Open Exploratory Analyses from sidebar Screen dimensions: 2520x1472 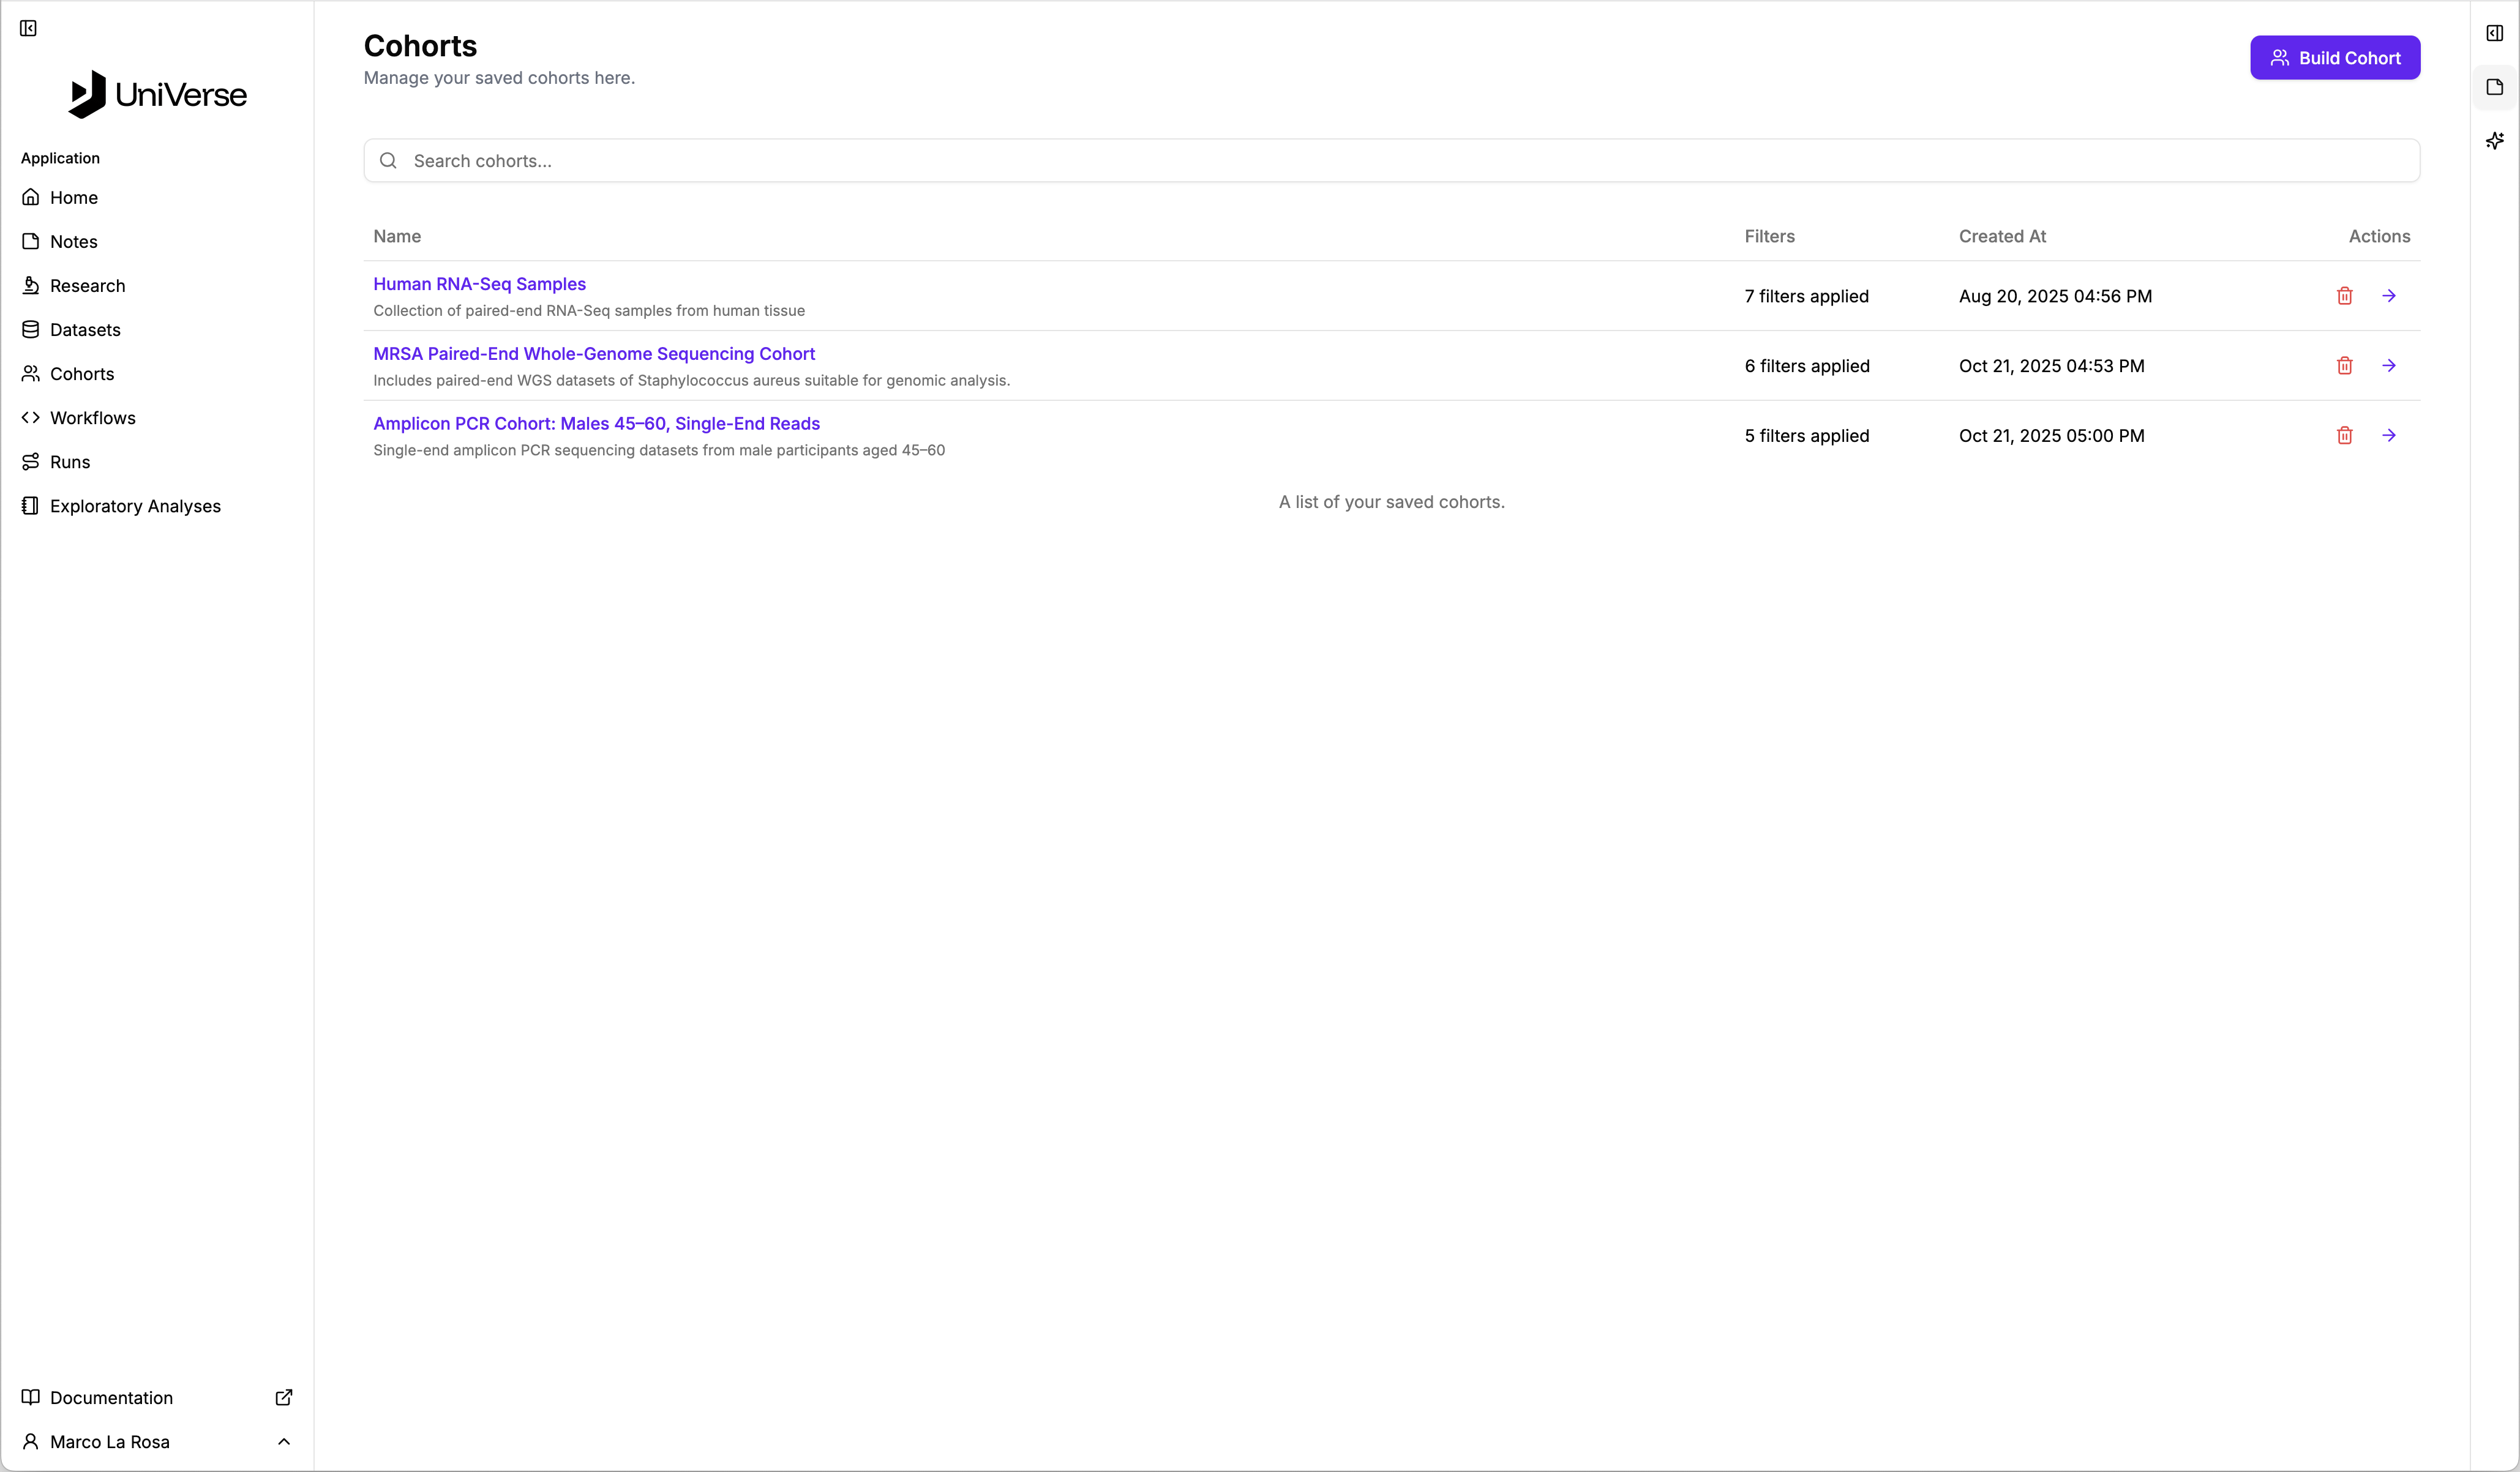(135, 506)
